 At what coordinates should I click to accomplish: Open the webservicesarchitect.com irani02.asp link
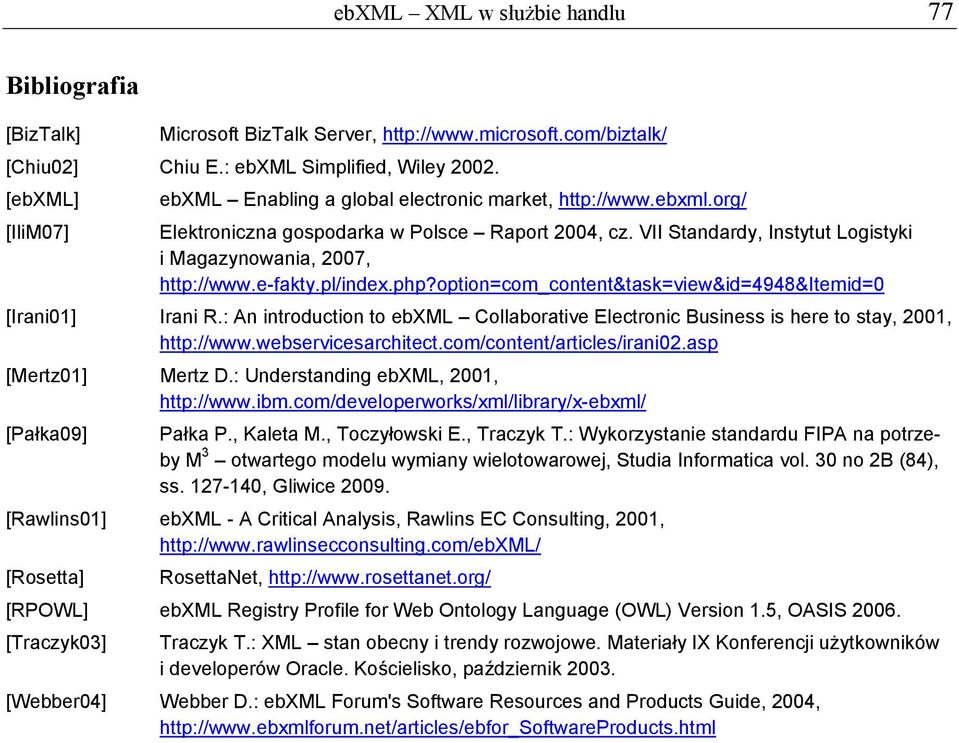tap(439, 342)
